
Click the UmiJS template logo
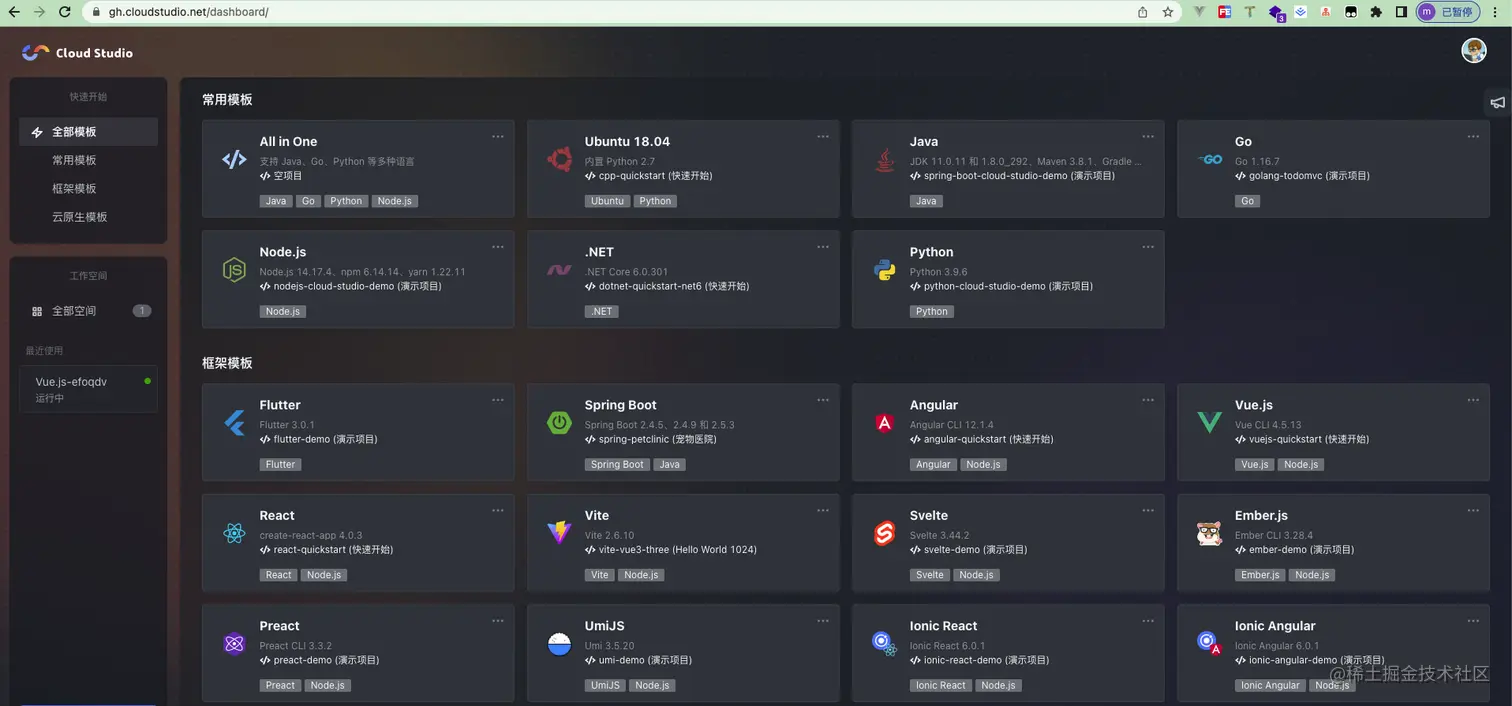pos(559,644)
